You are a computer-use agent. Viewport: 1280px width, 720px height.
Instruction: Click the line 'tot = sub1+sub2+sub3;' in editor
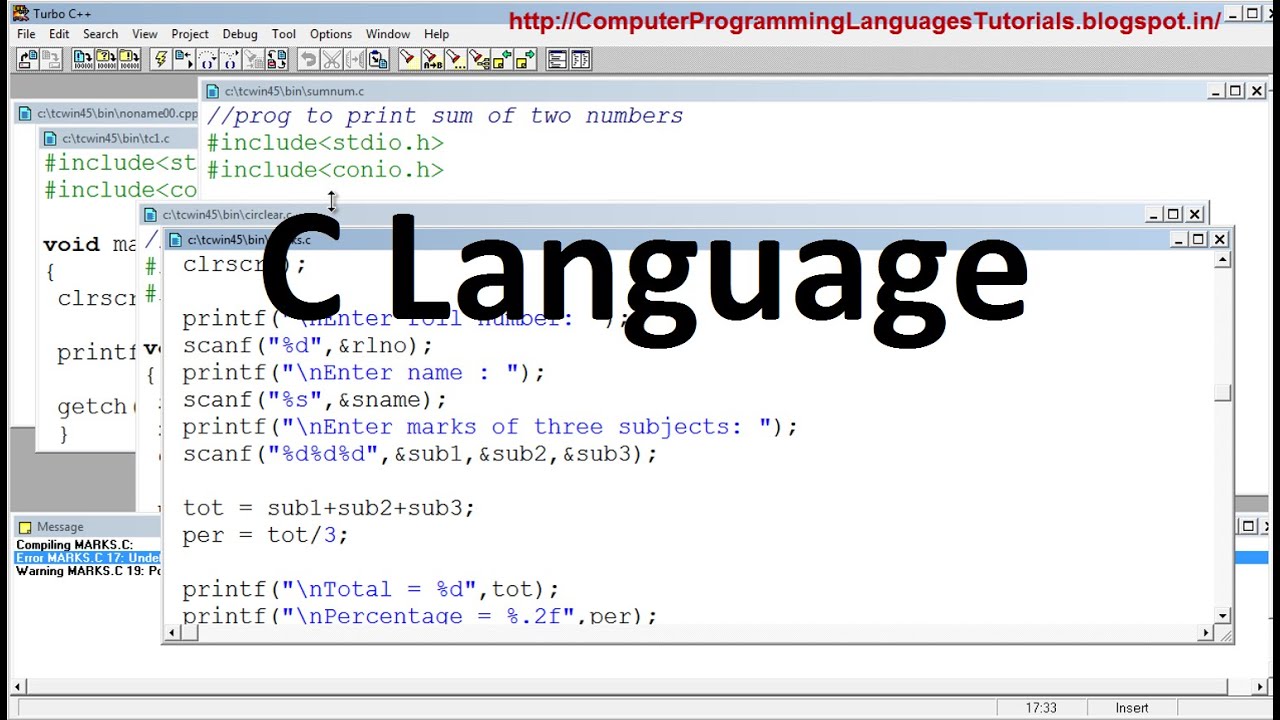[328, 508]
